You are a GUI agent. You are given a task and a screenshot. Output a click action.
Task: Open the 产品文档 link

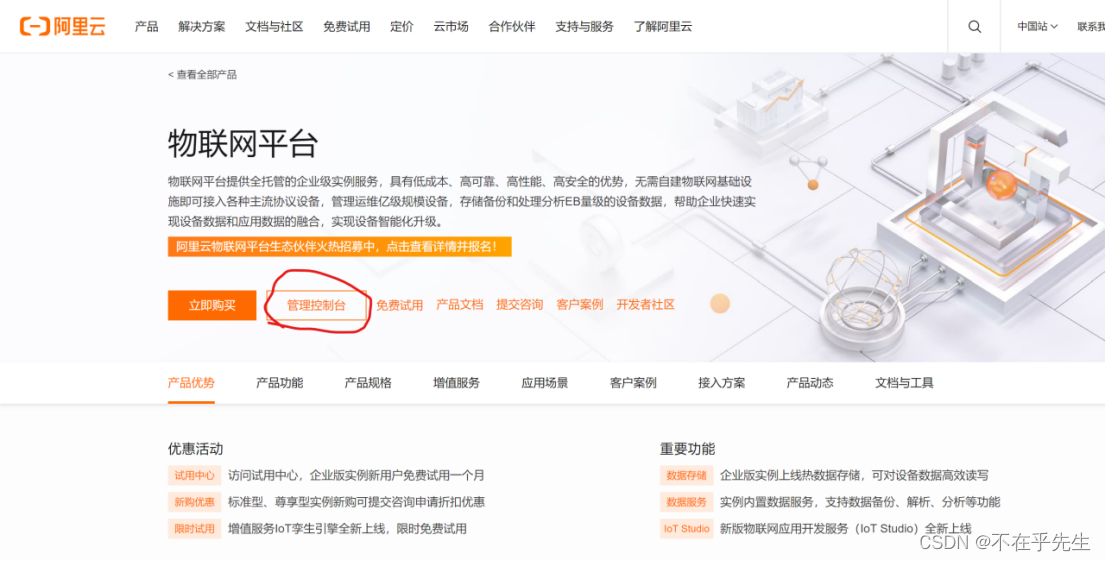(460, 305)
